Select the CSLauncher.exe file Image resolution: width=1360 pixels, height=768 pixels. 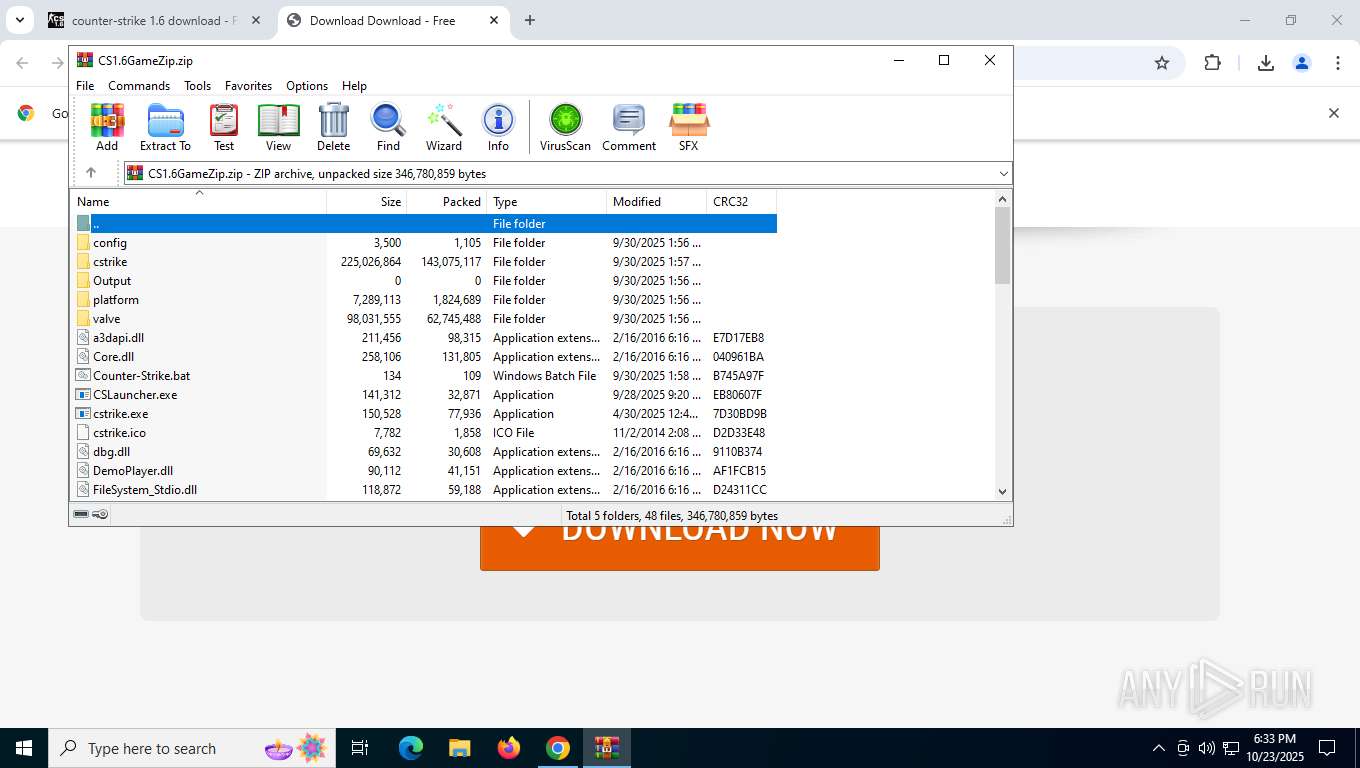[x=424, y=395]
